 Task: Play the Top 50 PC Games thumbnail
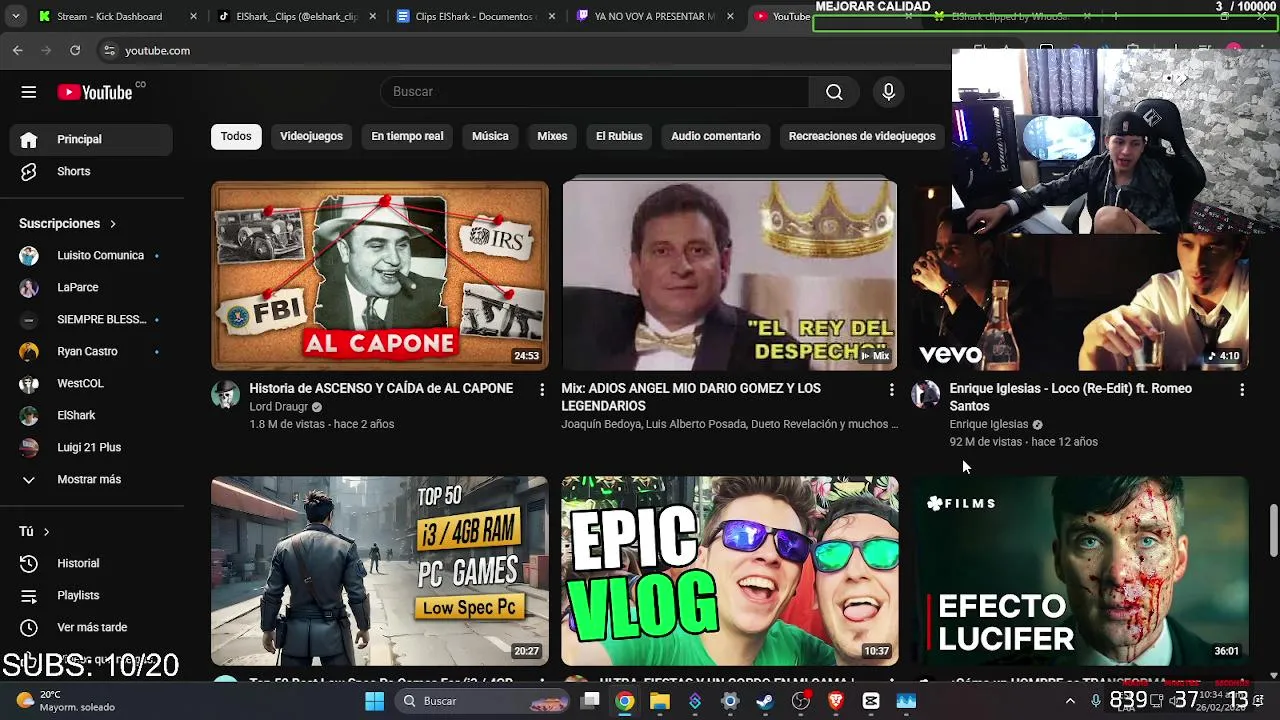tap(380, 571)
